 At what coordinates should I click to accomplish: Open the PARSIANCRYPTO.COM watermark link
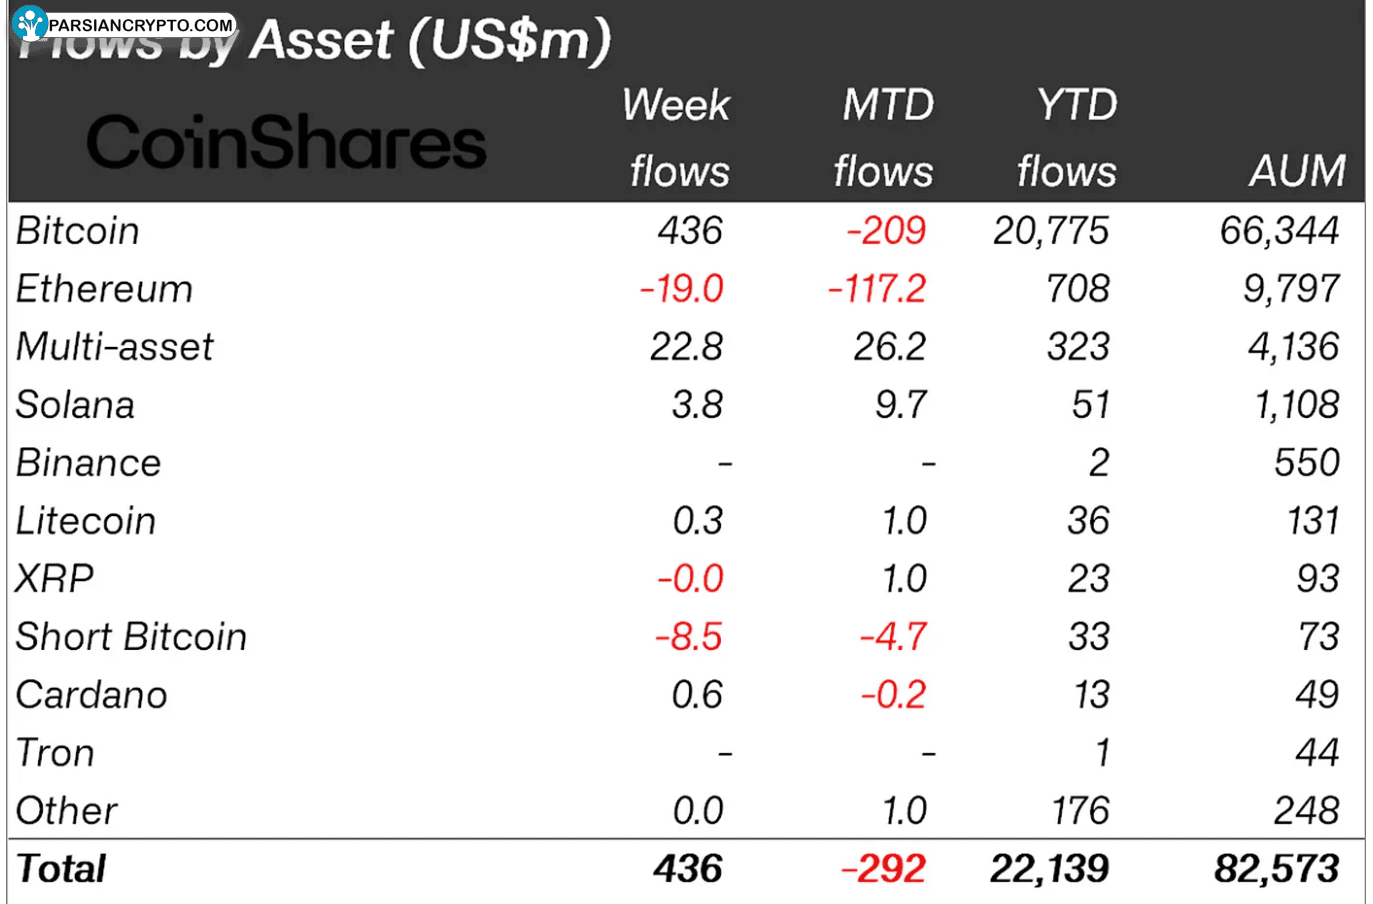point(141,25)
